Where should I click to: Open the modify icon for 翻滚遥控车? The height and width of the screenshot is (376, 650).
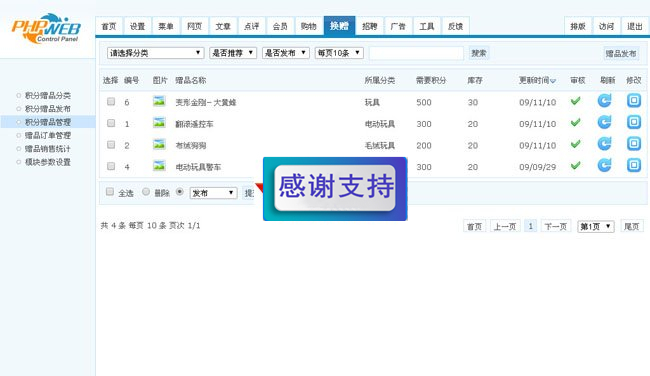[x=634, y=122]
